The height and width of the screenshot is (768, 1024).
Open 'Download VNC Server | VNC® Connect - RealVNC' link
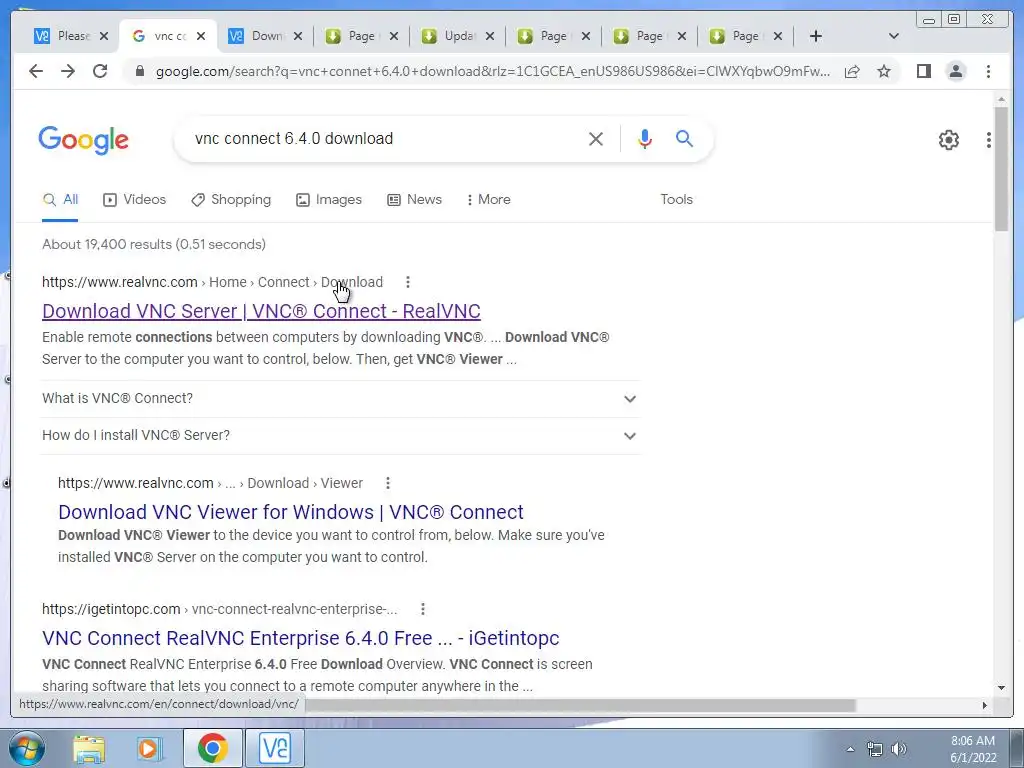261,312
